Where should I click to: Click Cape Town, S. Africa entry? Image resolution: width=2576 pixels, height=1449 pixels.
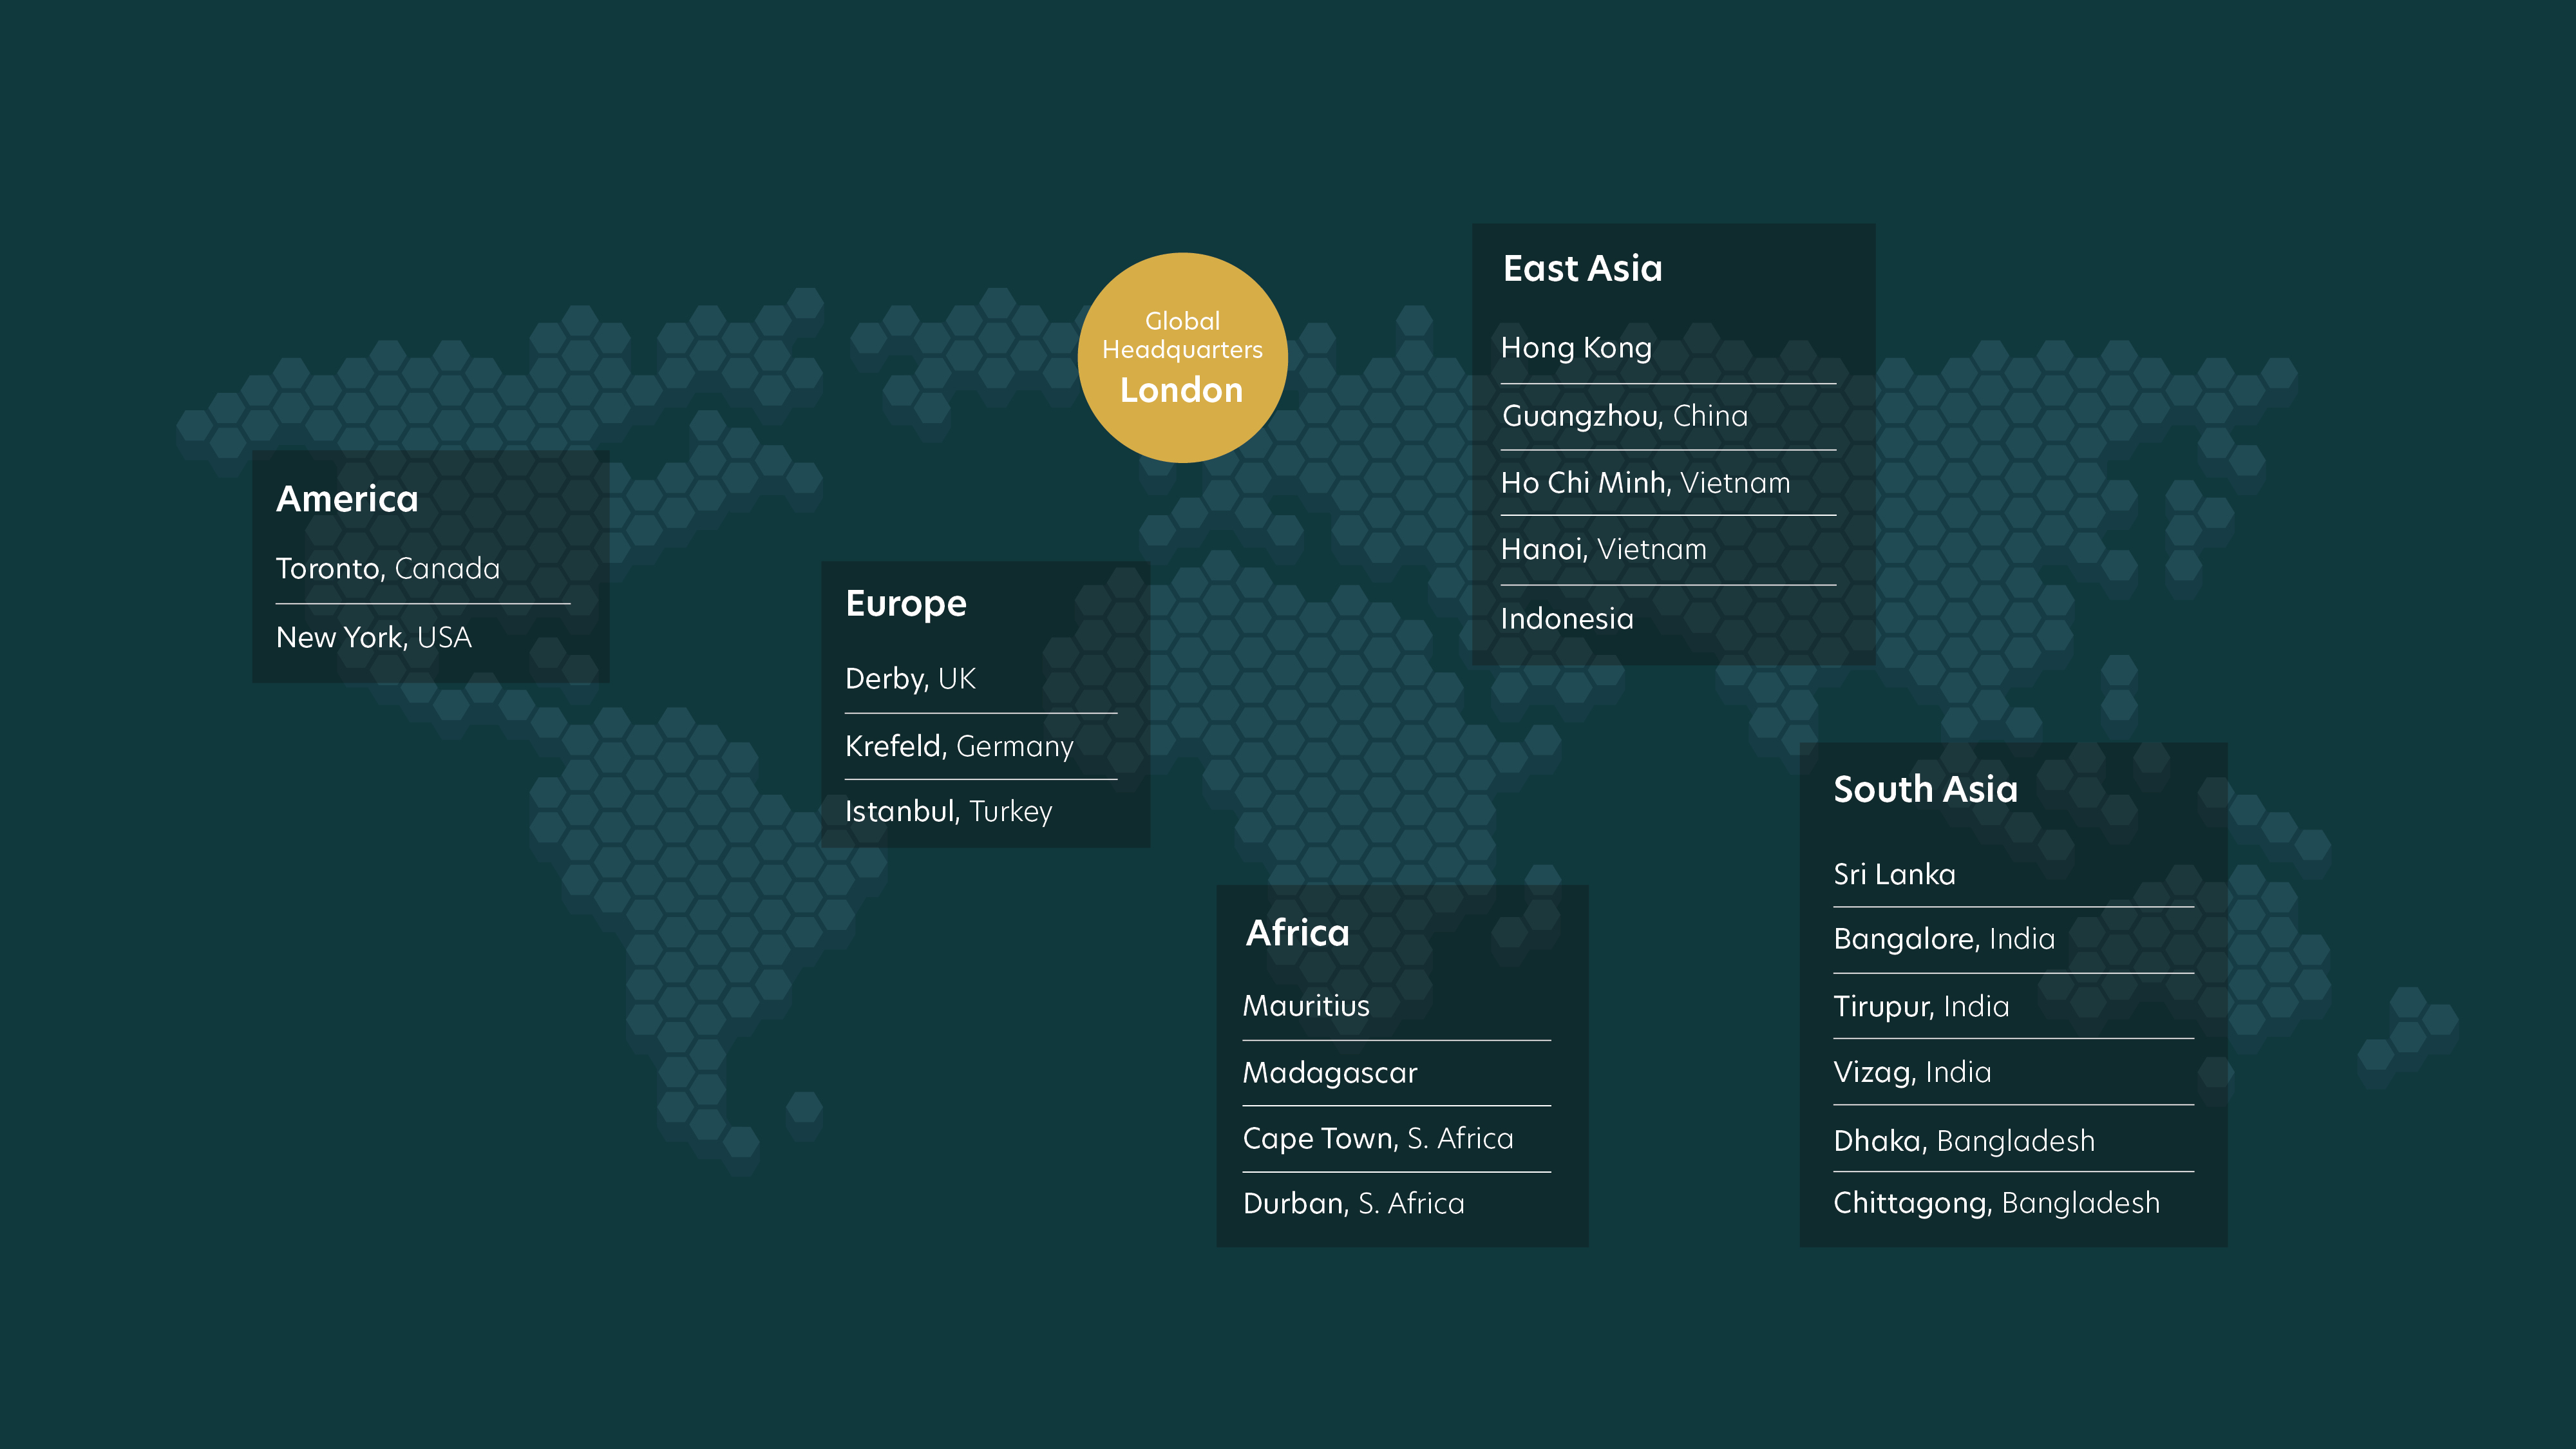[1378, 1139]
